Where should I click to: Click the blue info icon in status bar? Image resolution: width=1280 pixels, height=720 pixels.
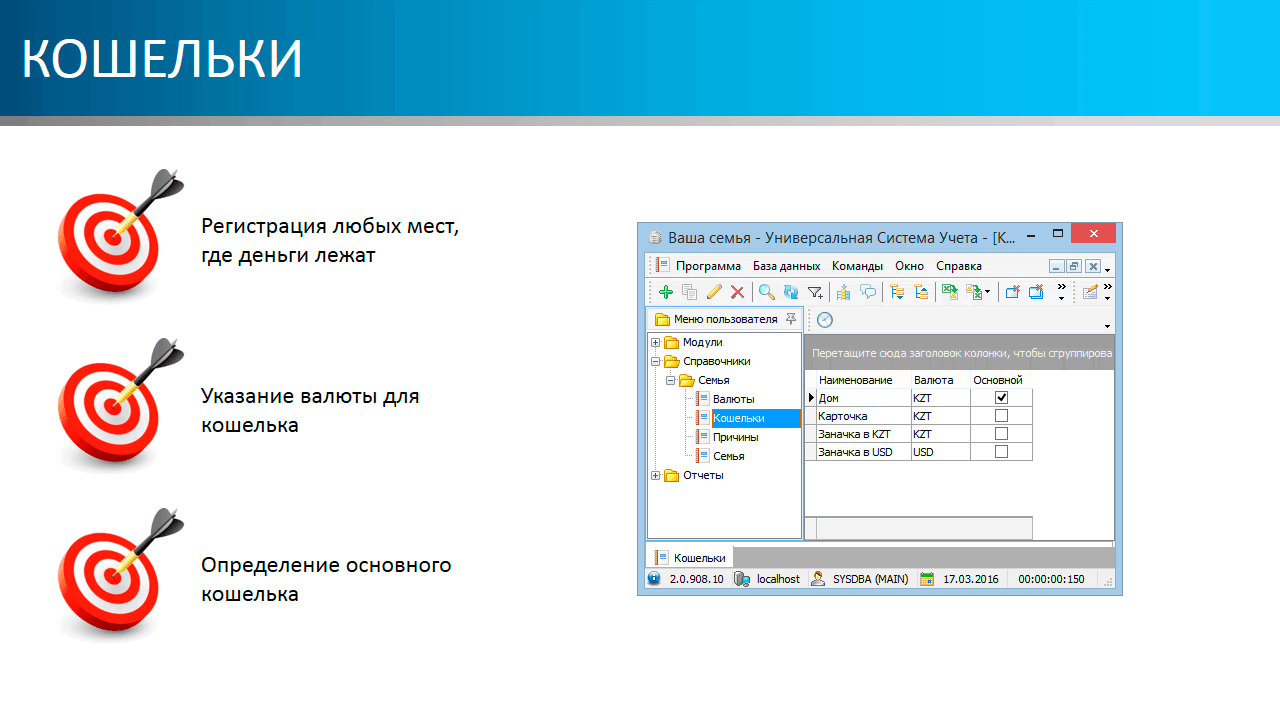tap(653, 579)
